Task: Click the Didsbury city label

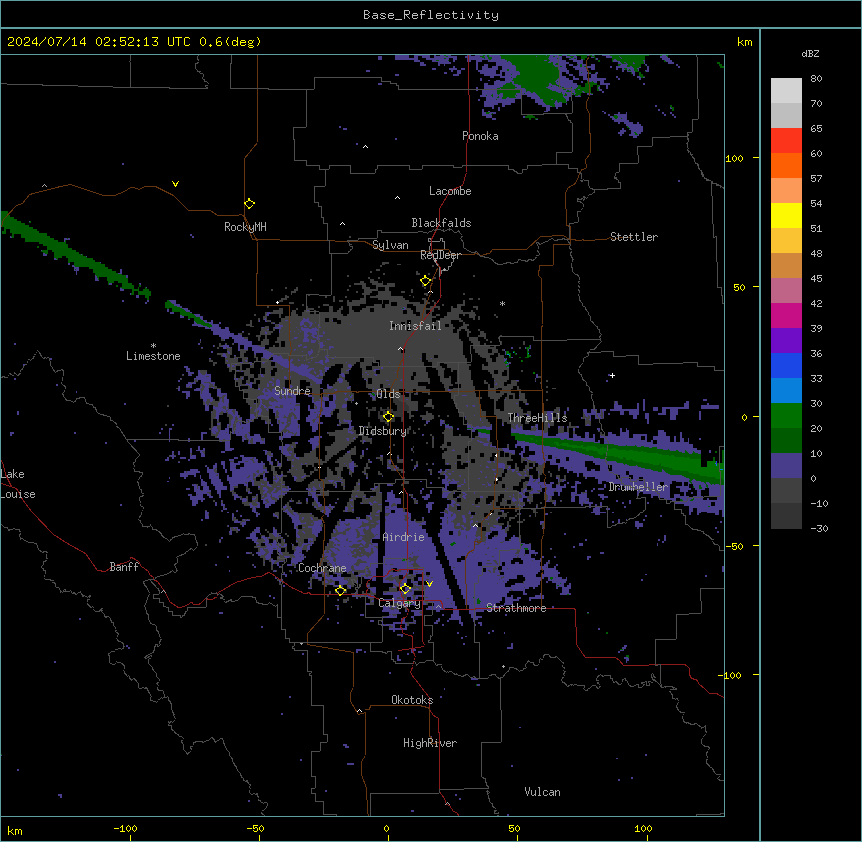Action: (x=383, y=431)
